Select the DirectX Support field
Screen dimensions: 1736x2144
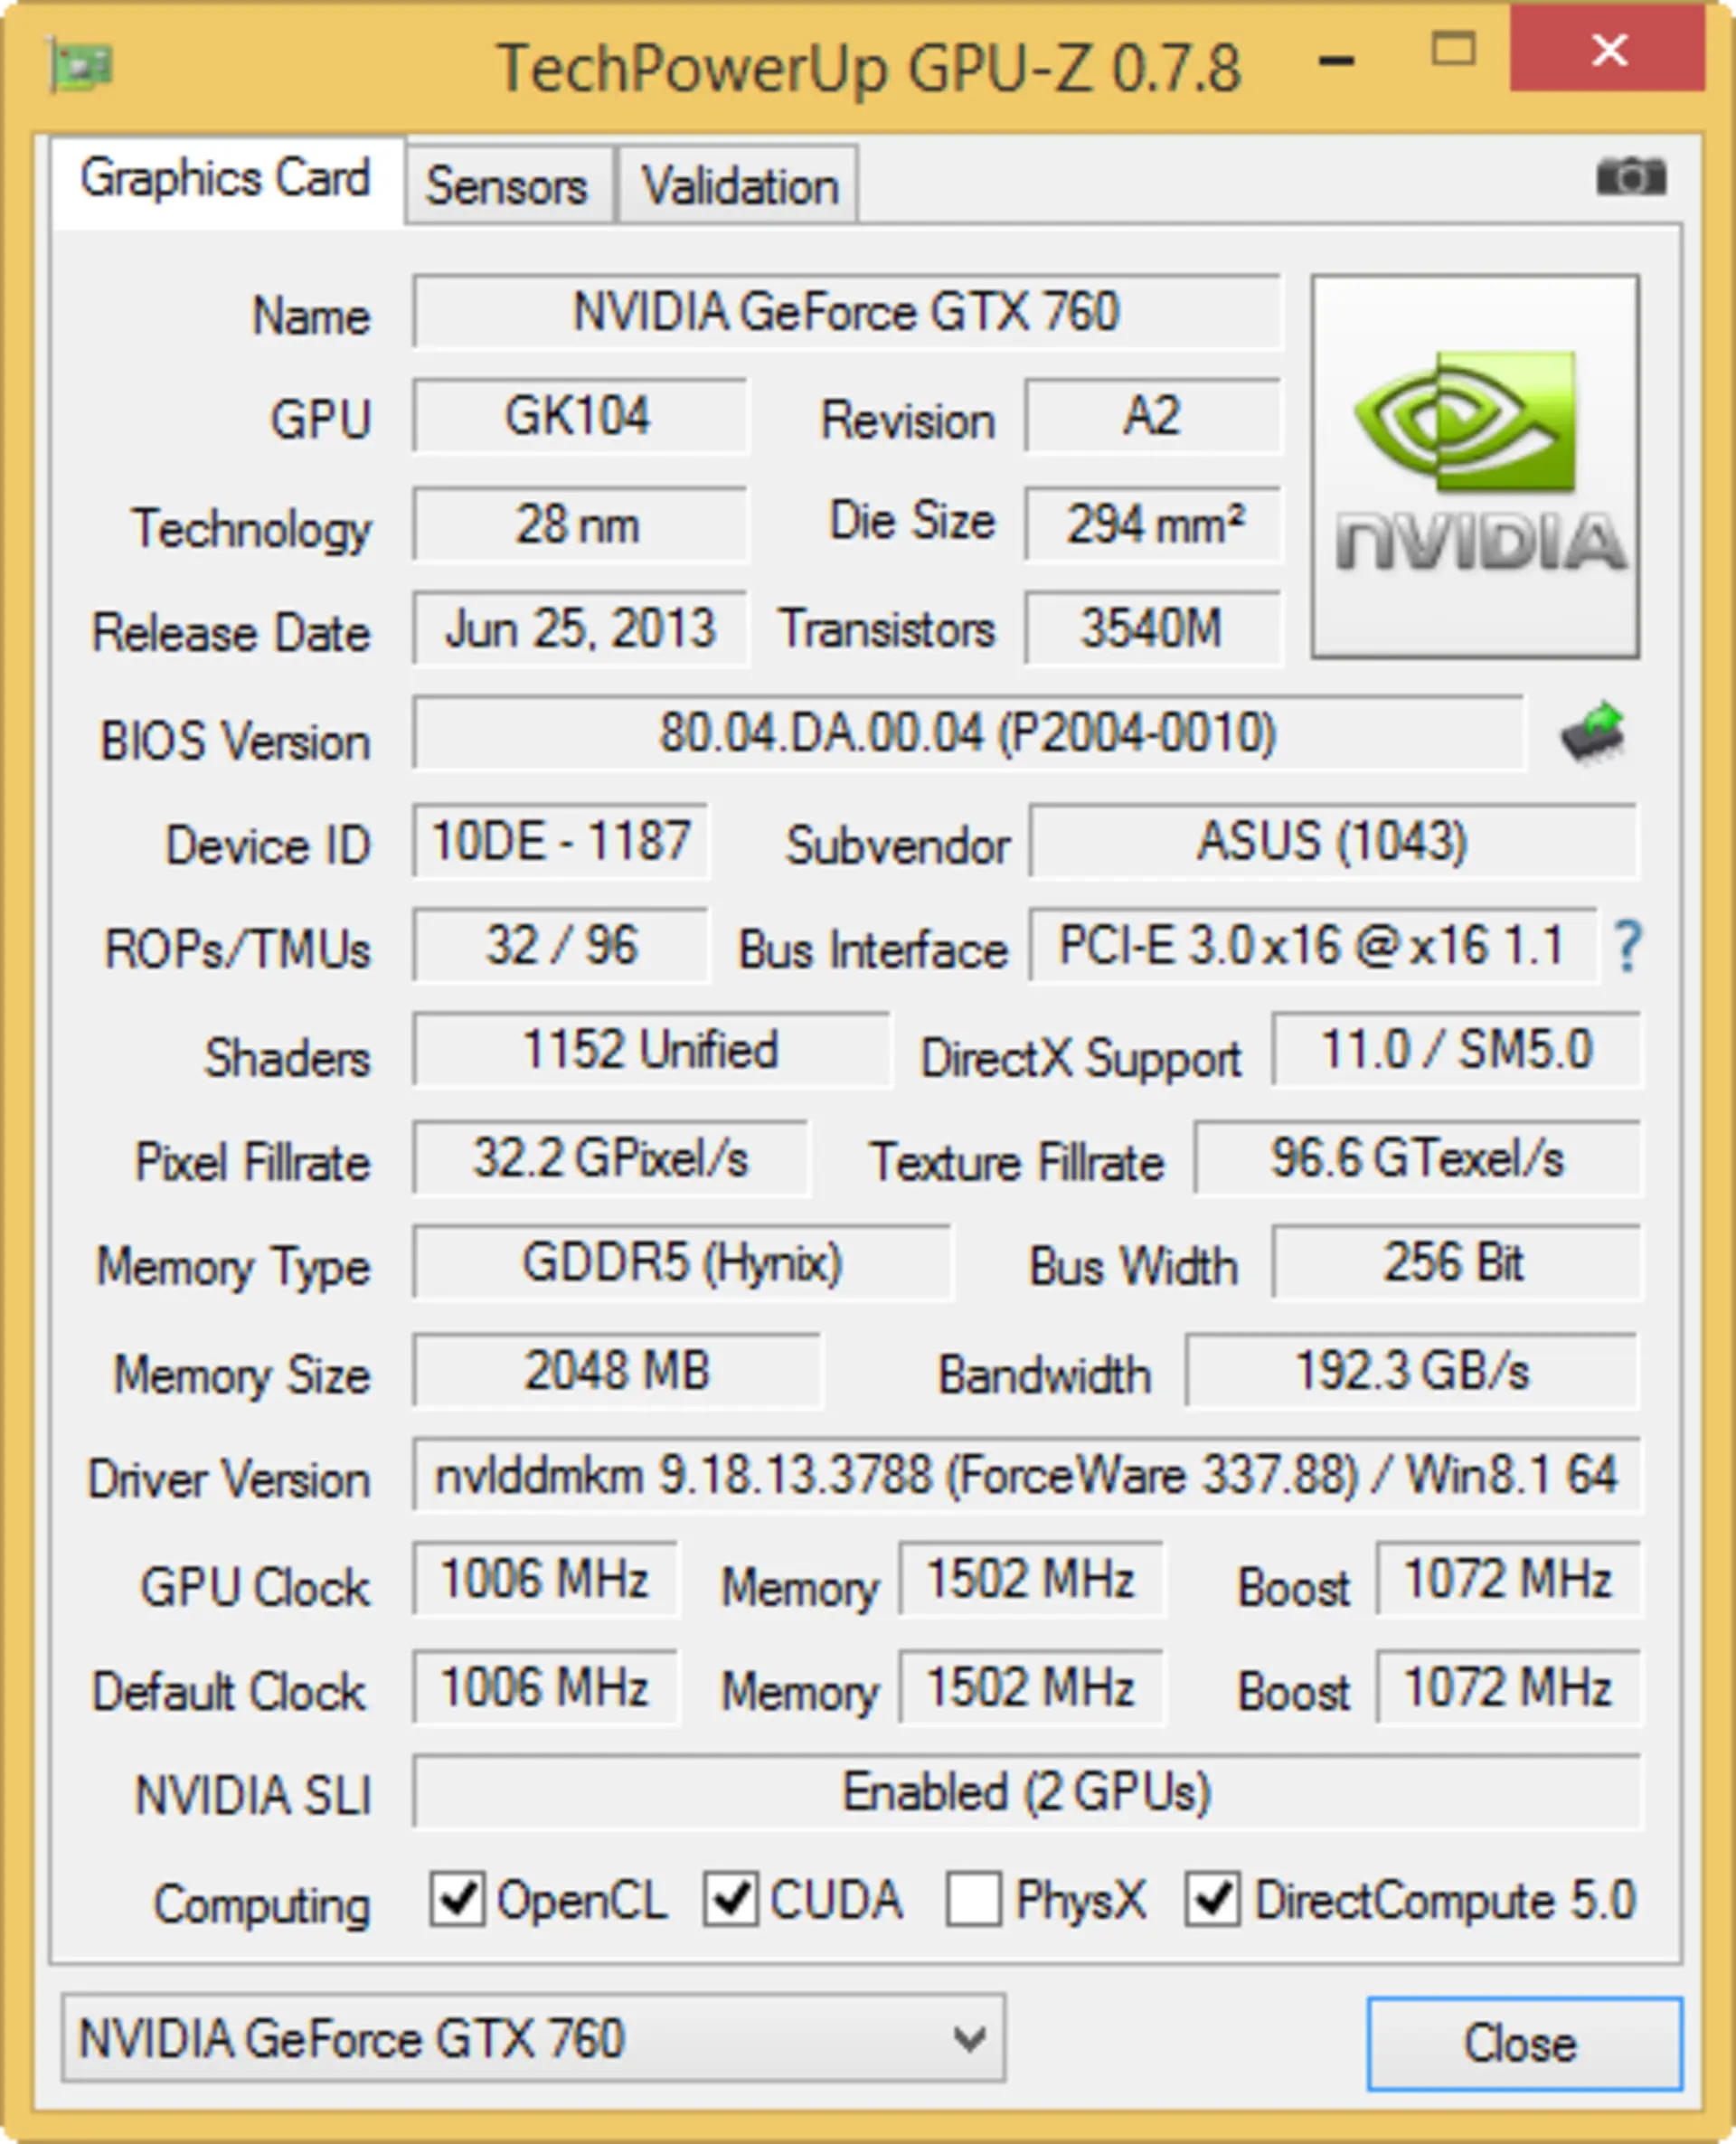coord(1456,1051)
